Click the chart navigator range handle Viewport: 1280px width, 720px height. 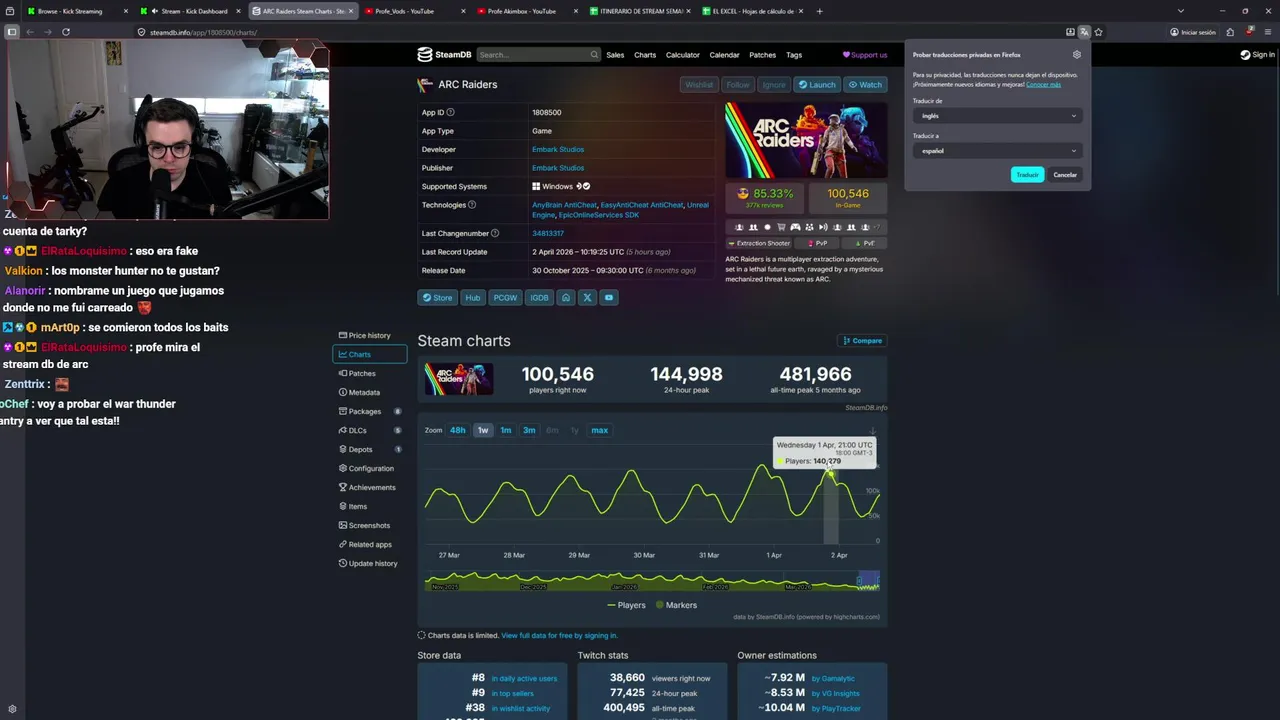(859, 580)
